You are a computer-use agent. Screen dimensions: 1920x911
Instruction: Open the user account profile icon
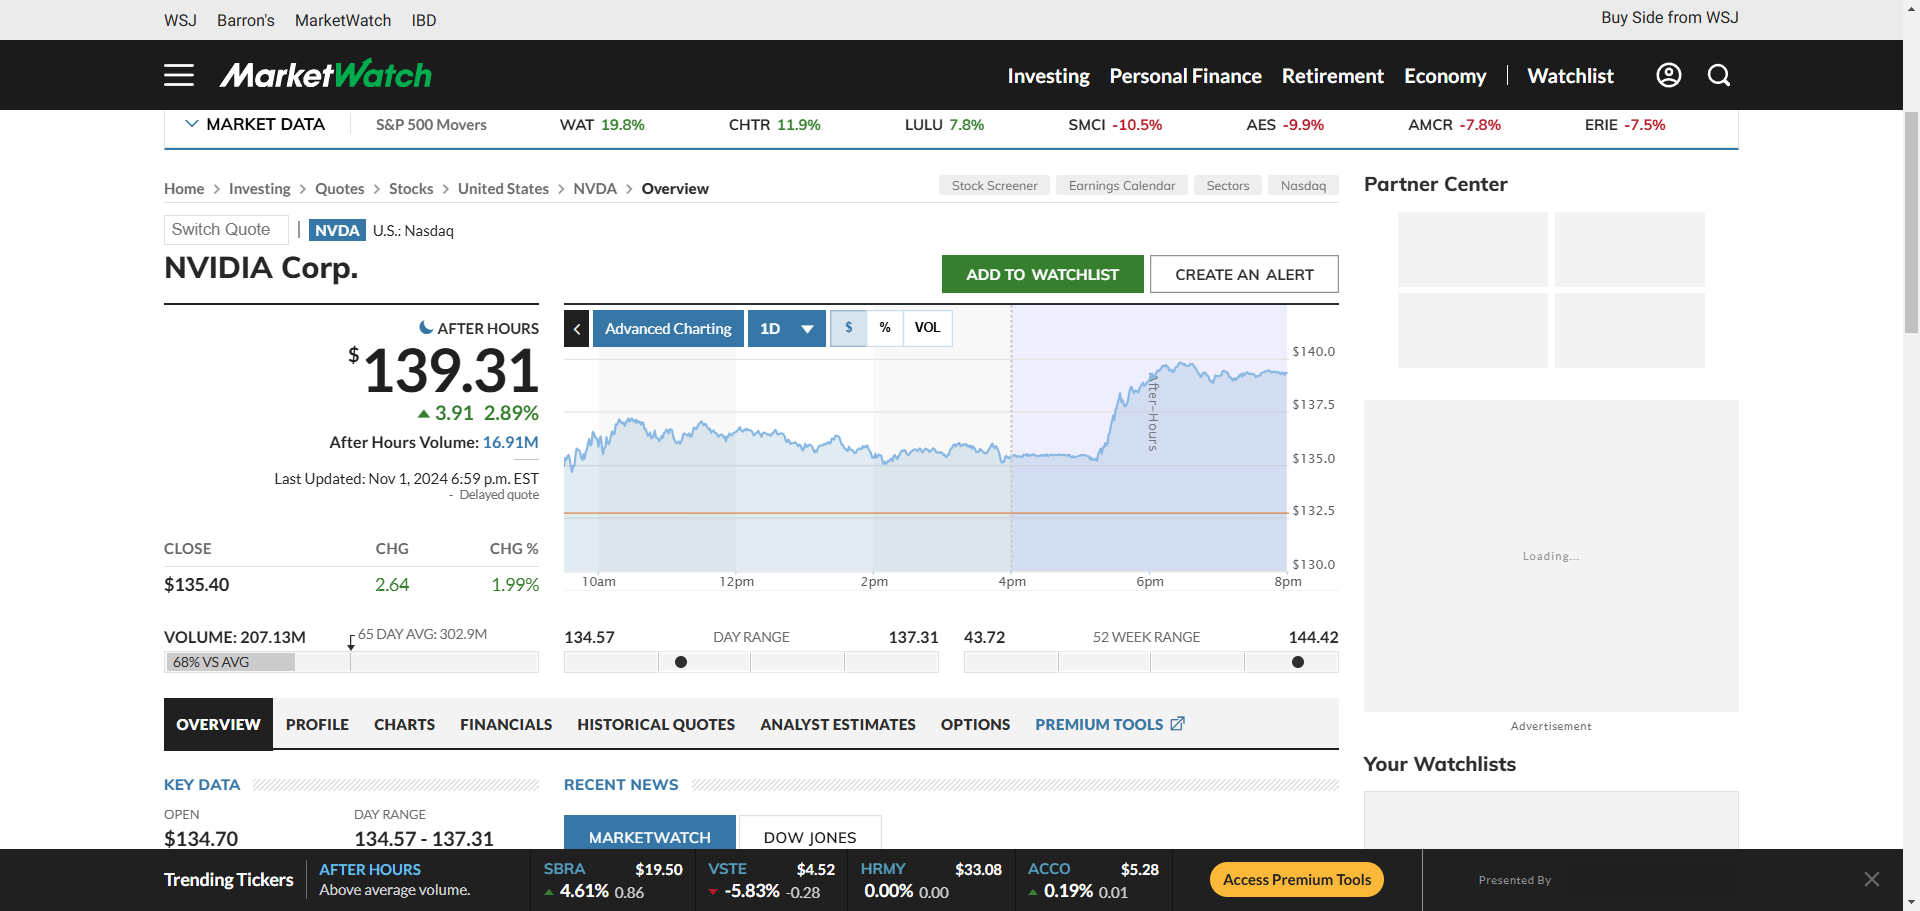pyautogui.click(x=1668, y=75)
